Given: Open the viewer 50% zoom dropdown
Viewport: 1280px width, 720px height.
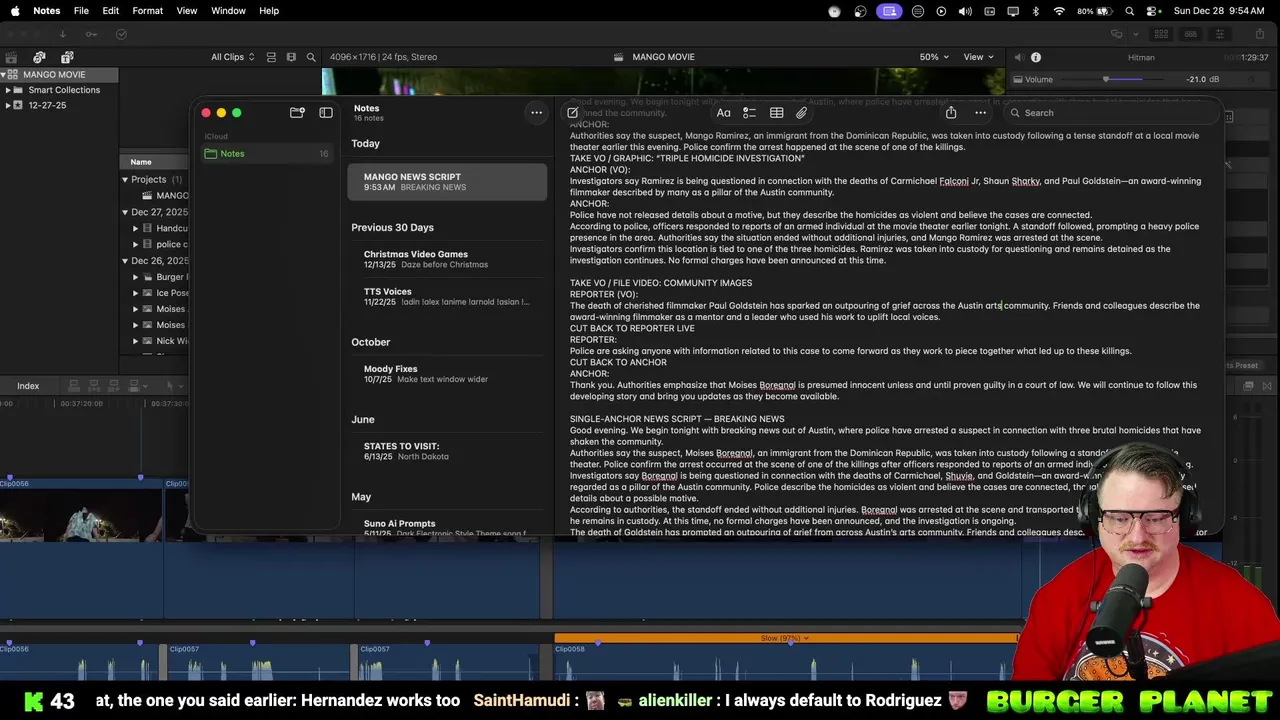Looking at the screenshot, I should click(934, 57).
